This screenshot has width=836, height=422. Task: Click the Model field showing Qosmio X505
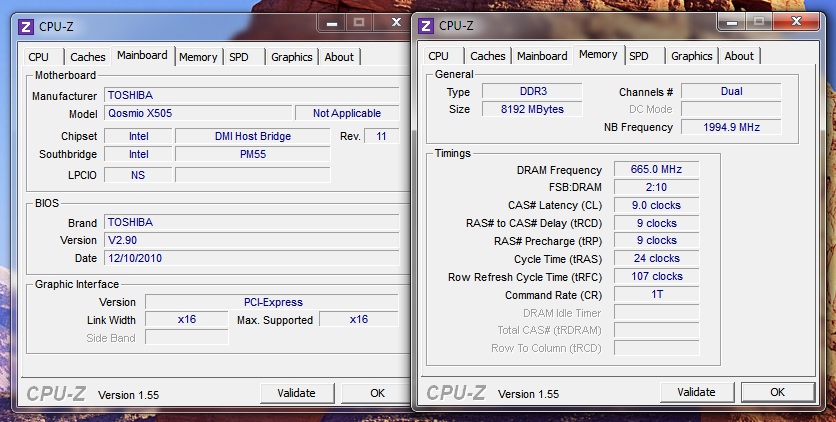tap(198, 113)
